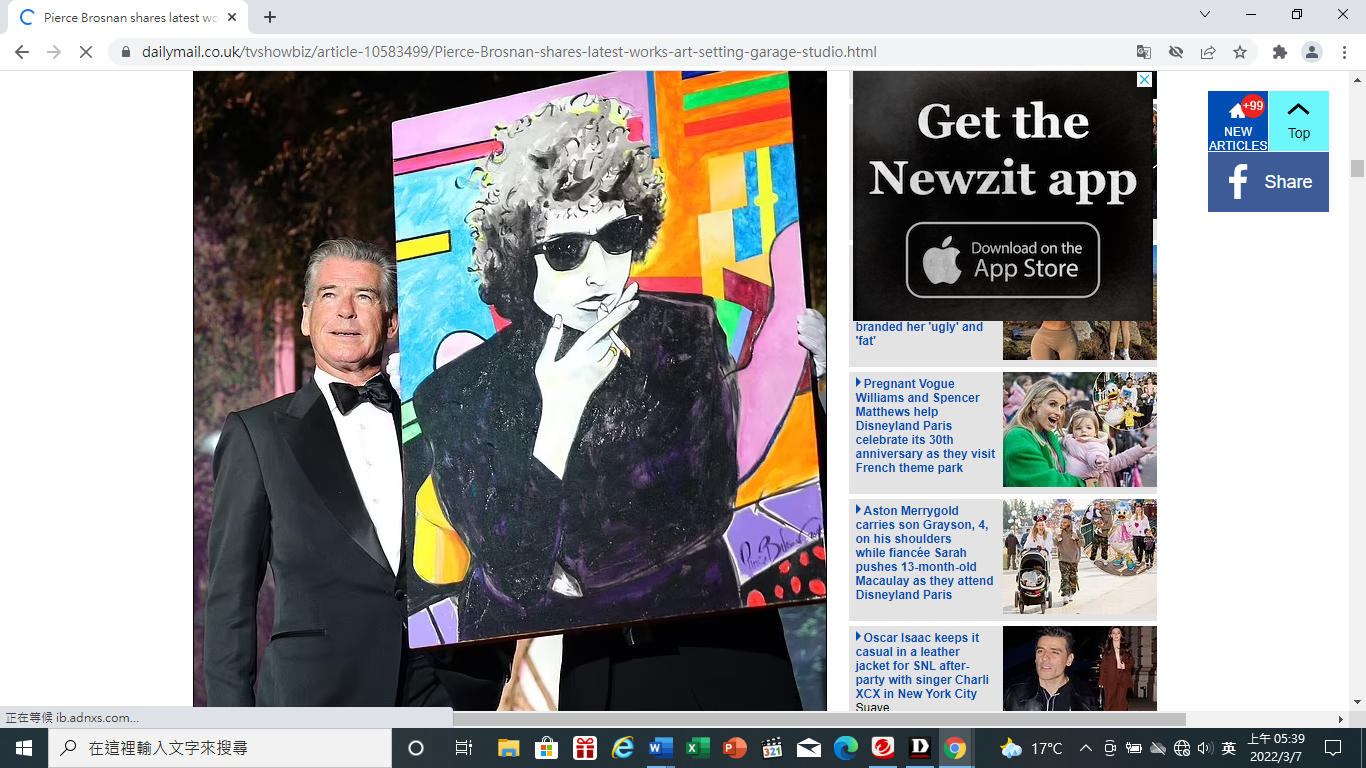Open Microsoft Word from the taskbar
The image size is (1366, 768).
click(x=660, y=748)
